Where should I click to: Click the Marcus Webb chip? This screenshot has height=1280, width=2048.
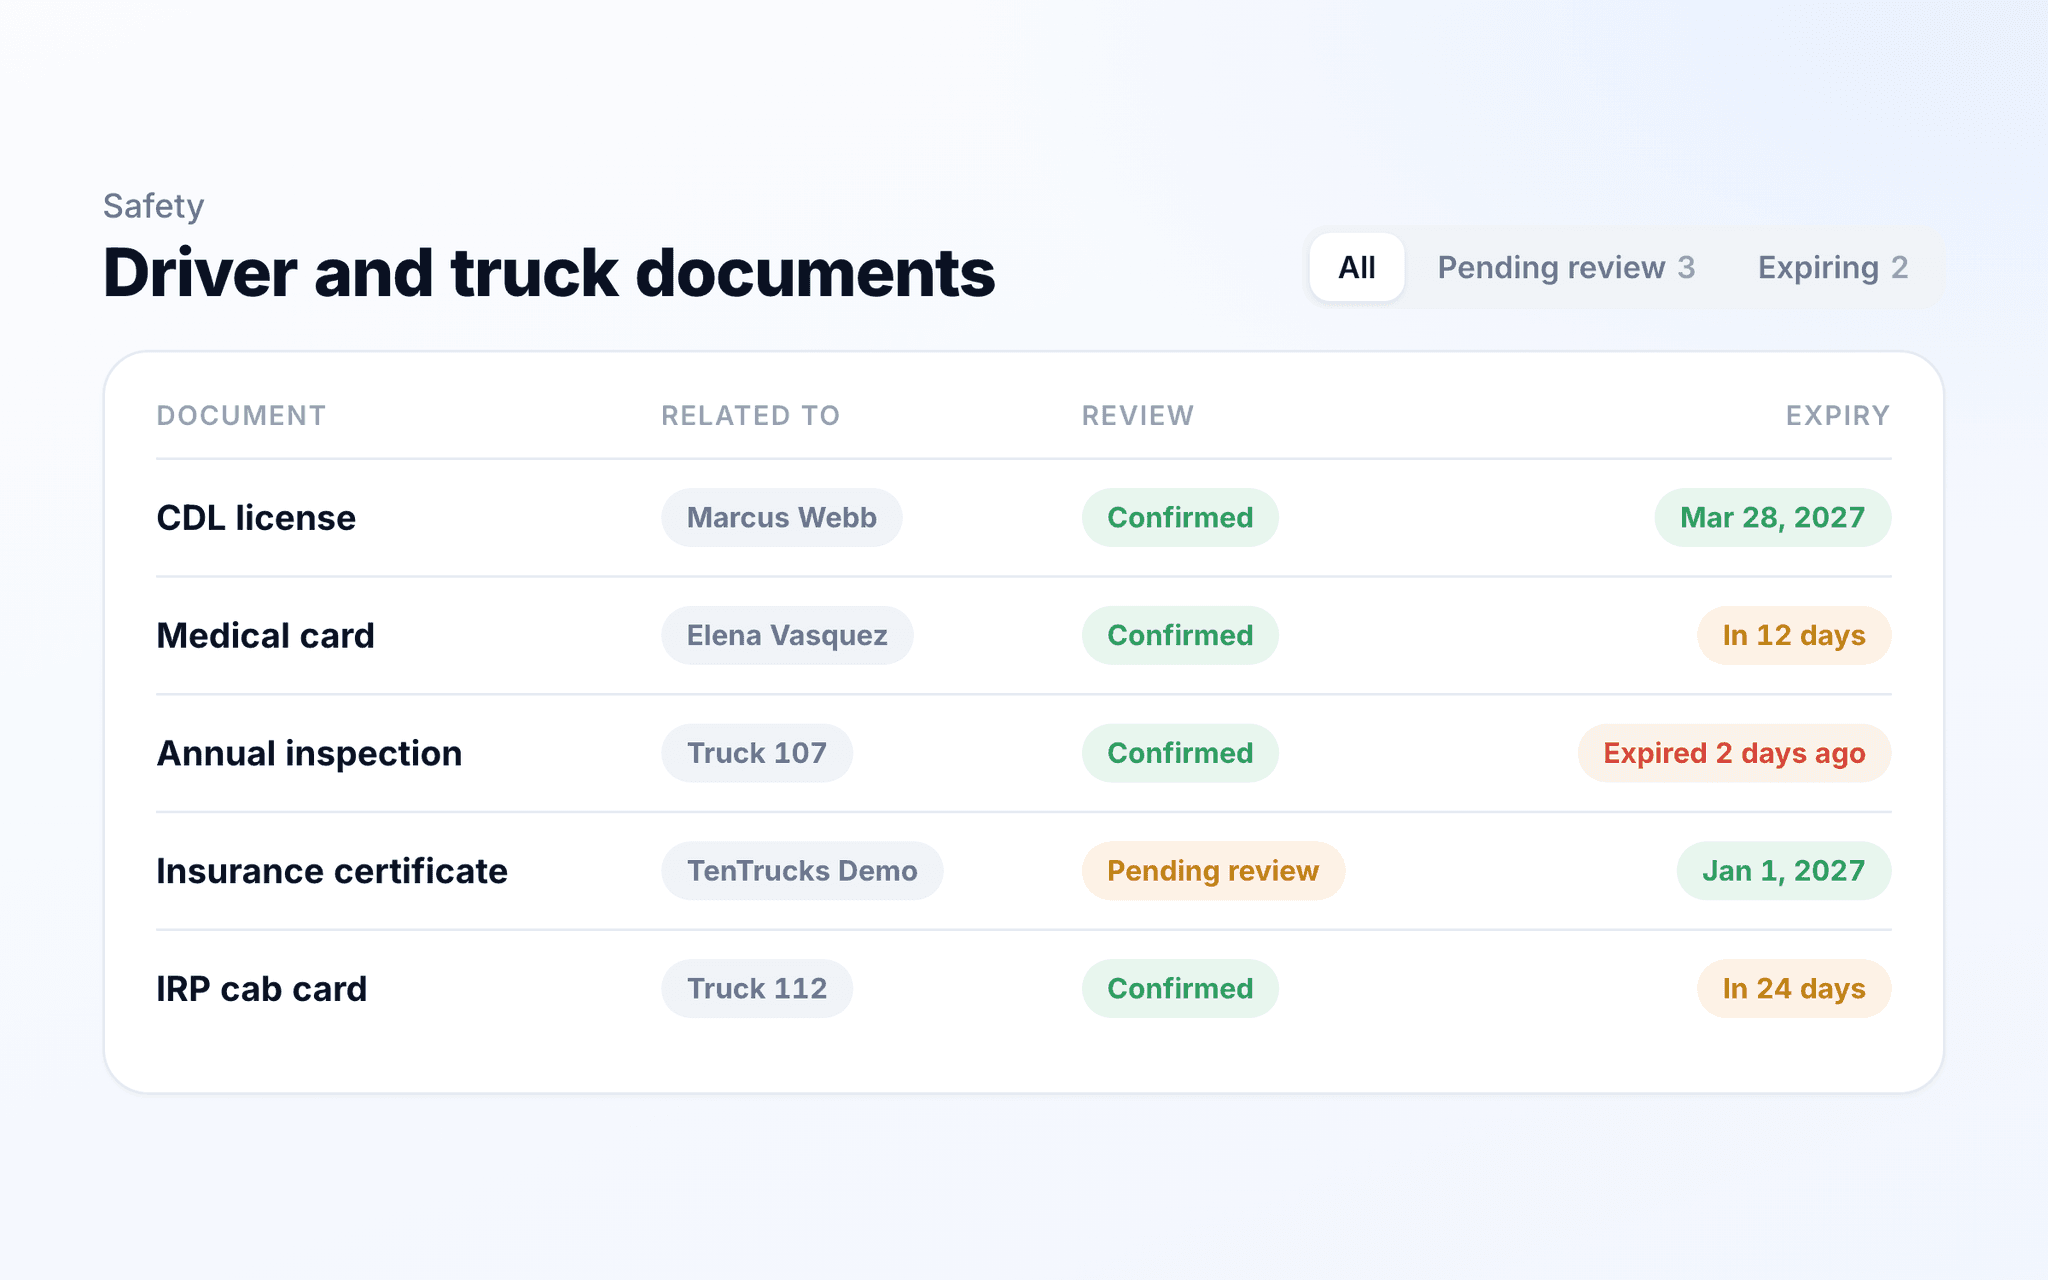click(x=781, y=518)
